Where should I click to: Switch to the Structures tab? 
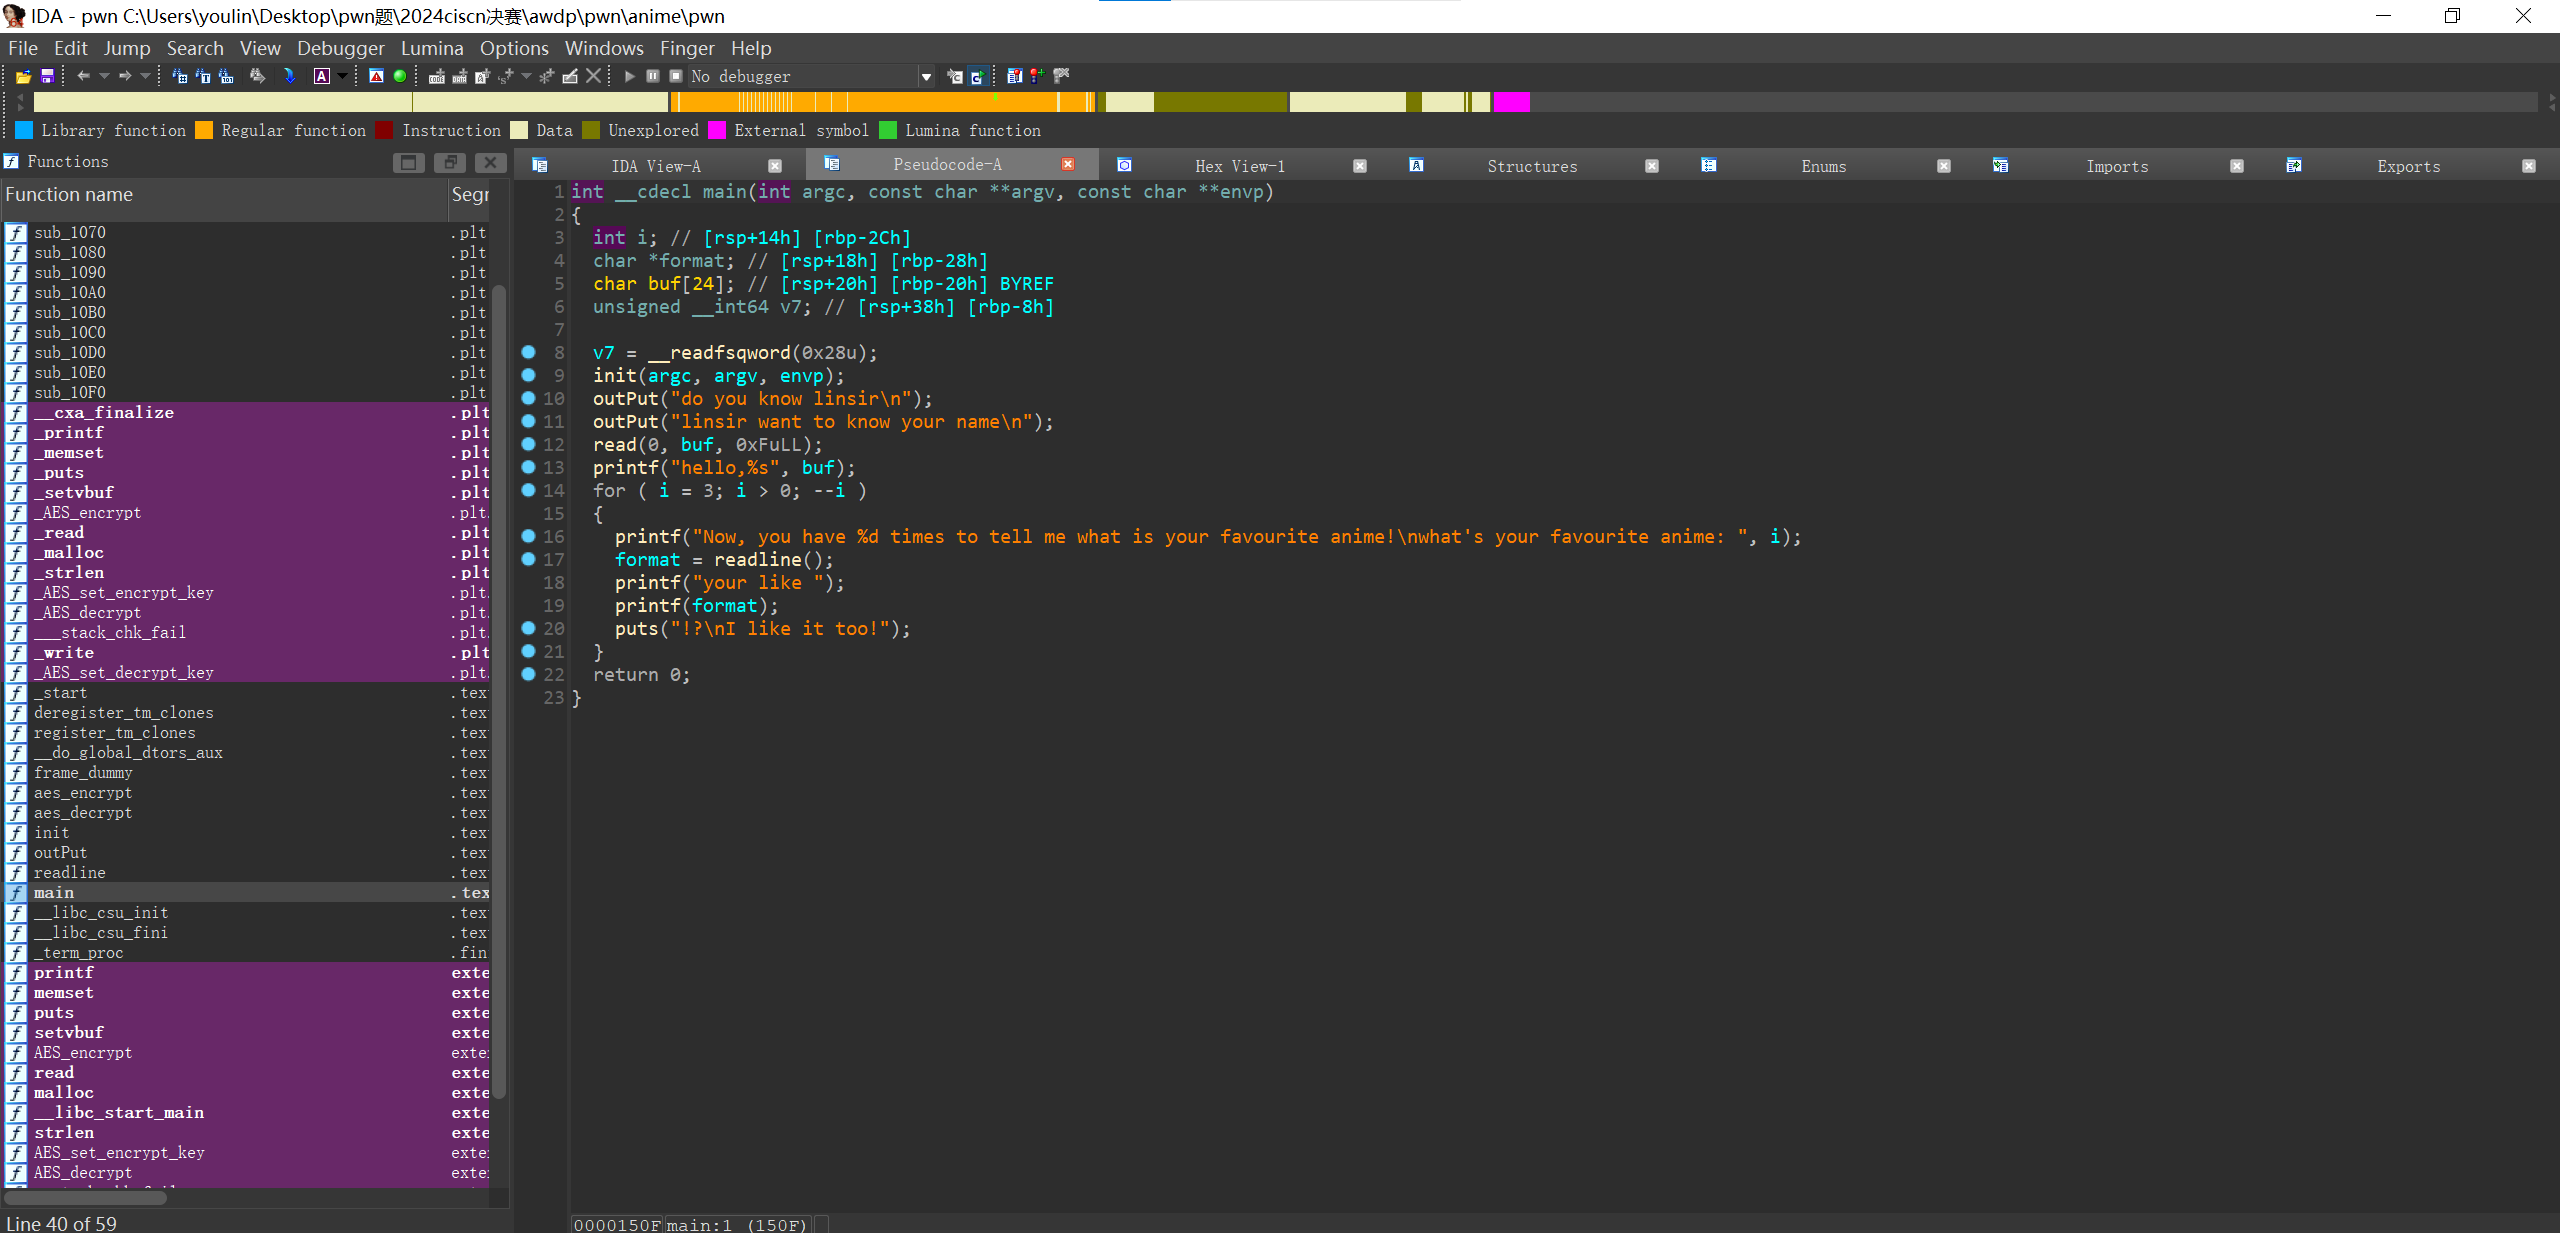click(1532, 166)
